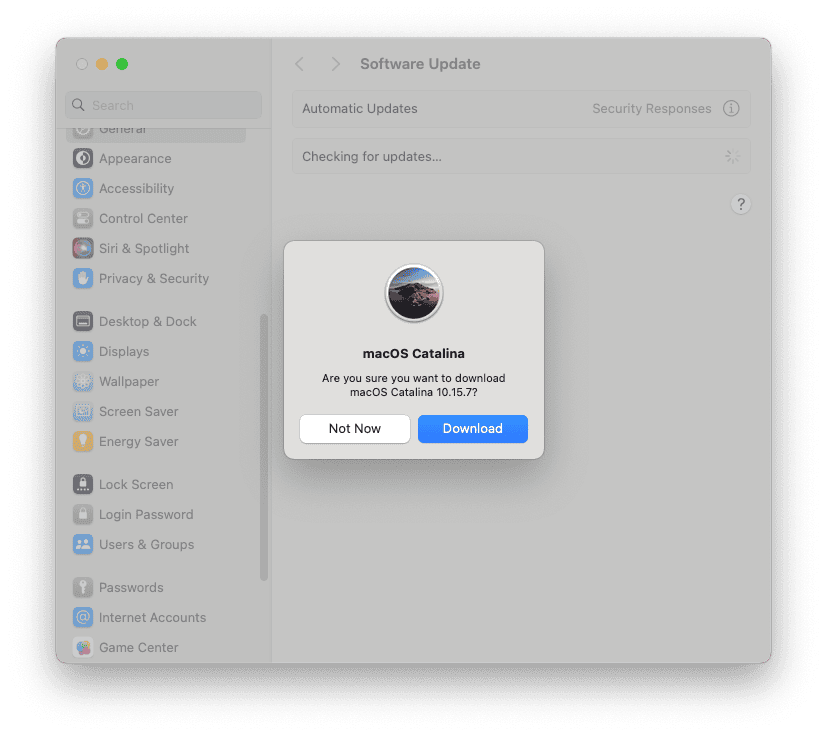The width and height of the screenshot is (827, 737).
Task: Select the Internet Accounts label
Action: [152, 617]
